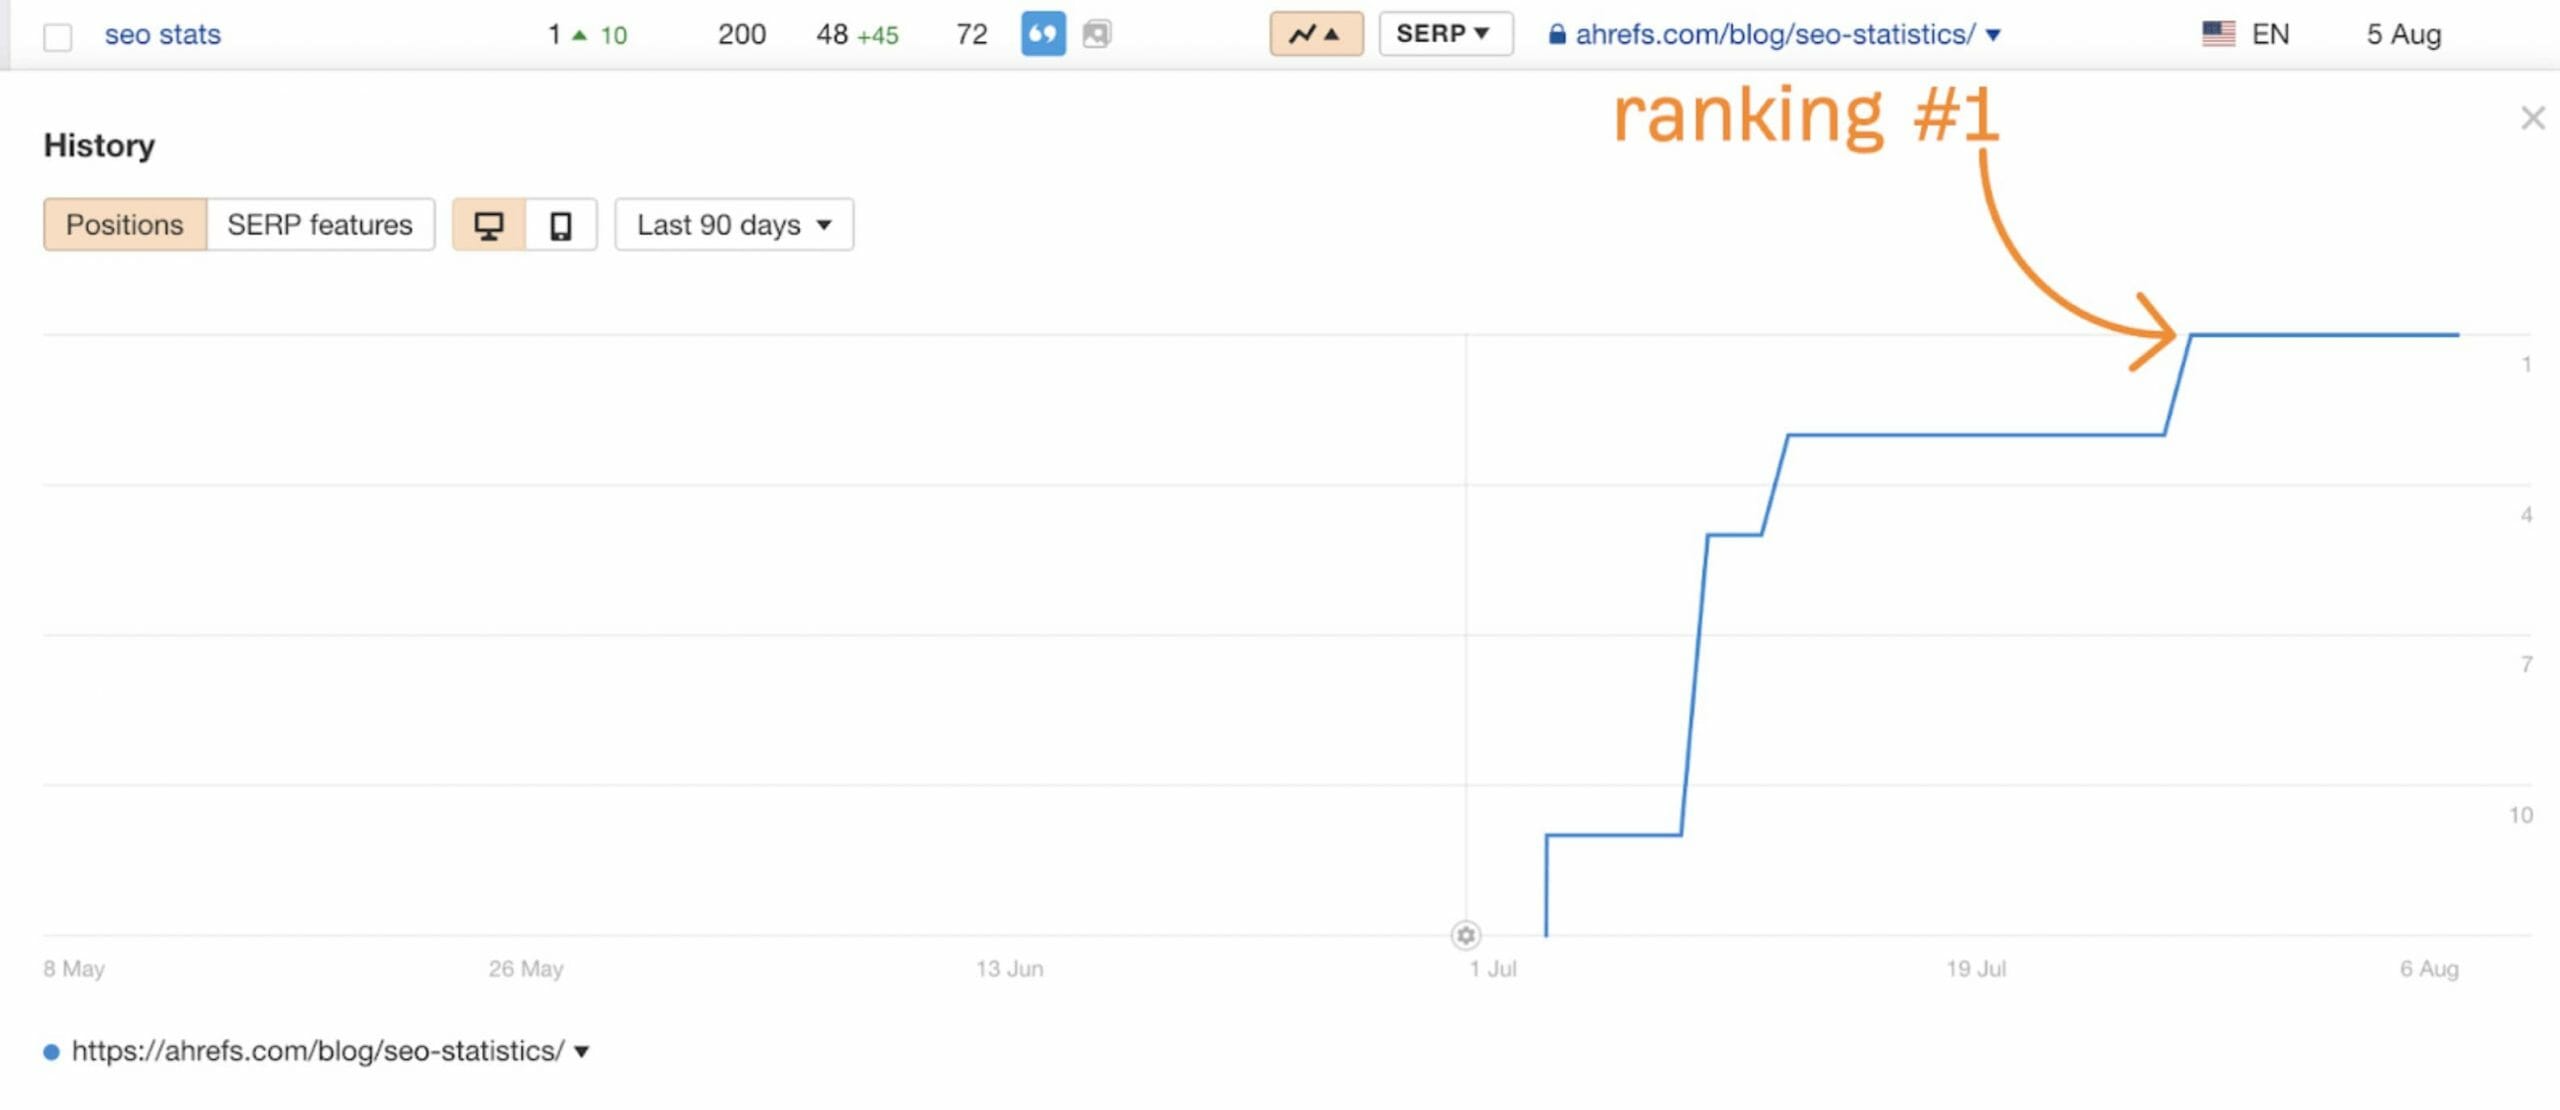Screen dimensions: 2560x1110
Task: Toggle the seo stats row checkbox
Action: tap(58, 37)
